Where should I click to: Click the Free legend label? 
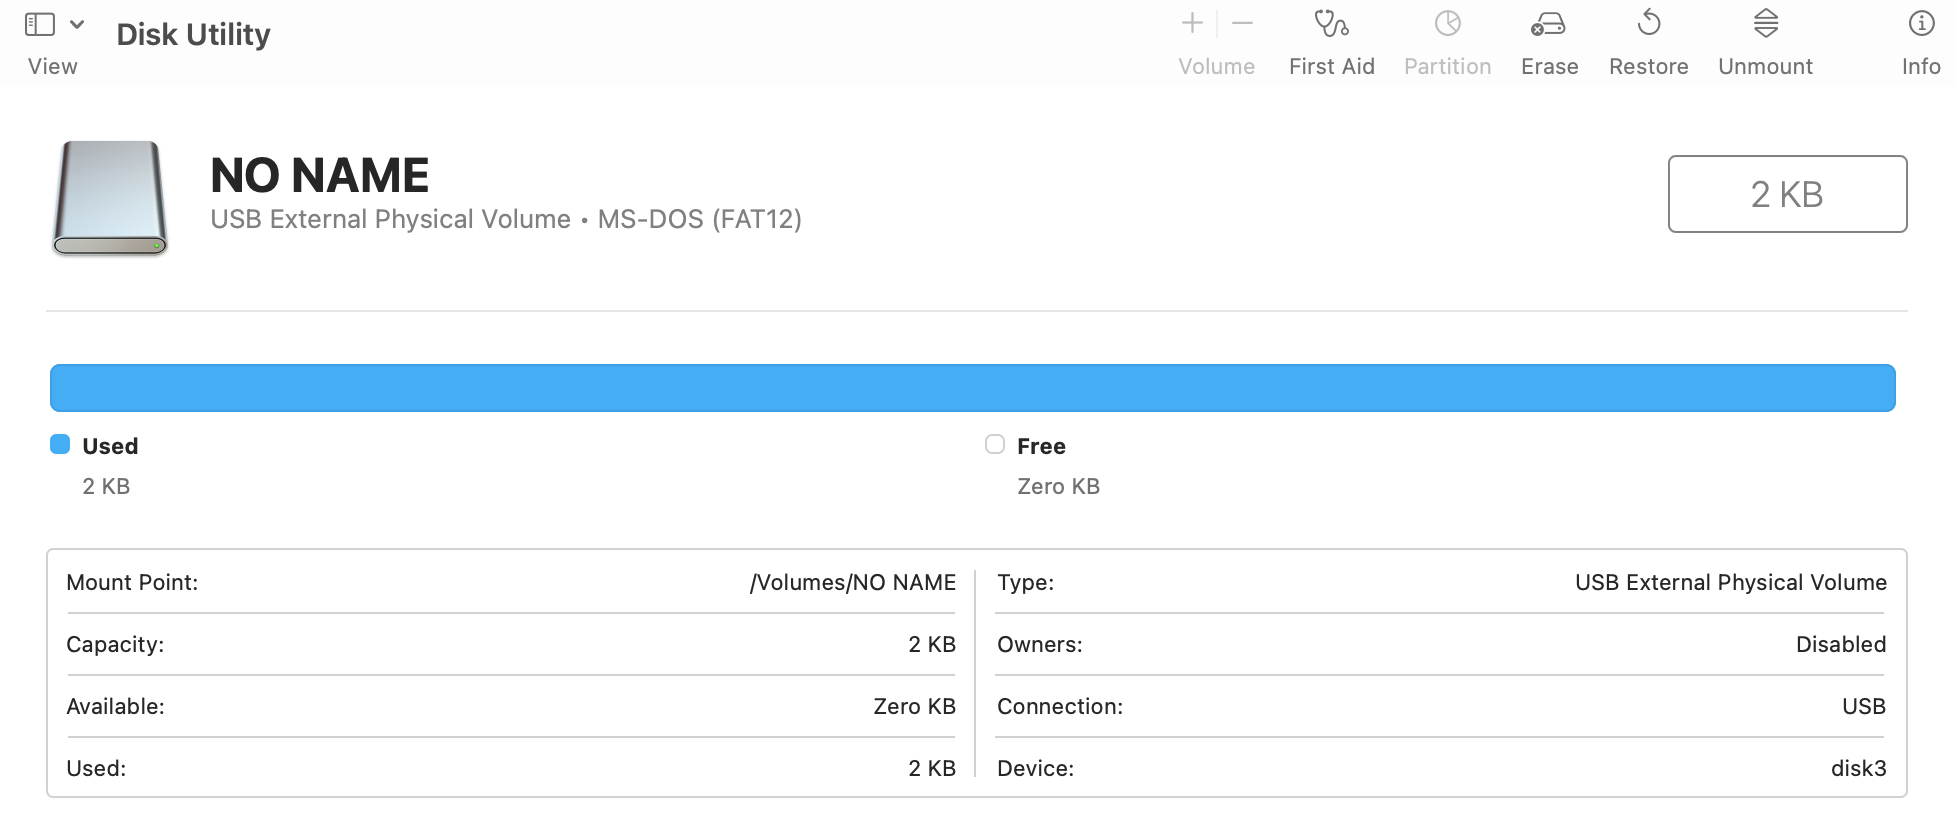pos(1041,446)
